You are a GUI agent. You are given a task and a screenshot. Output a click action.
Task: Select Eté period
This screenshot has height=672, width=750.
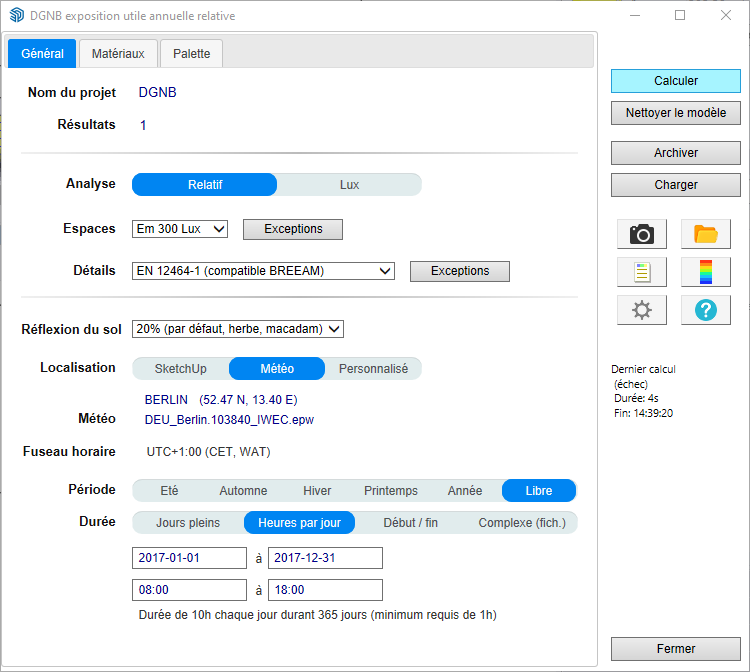pyautogui.click(x=169, y=491)
